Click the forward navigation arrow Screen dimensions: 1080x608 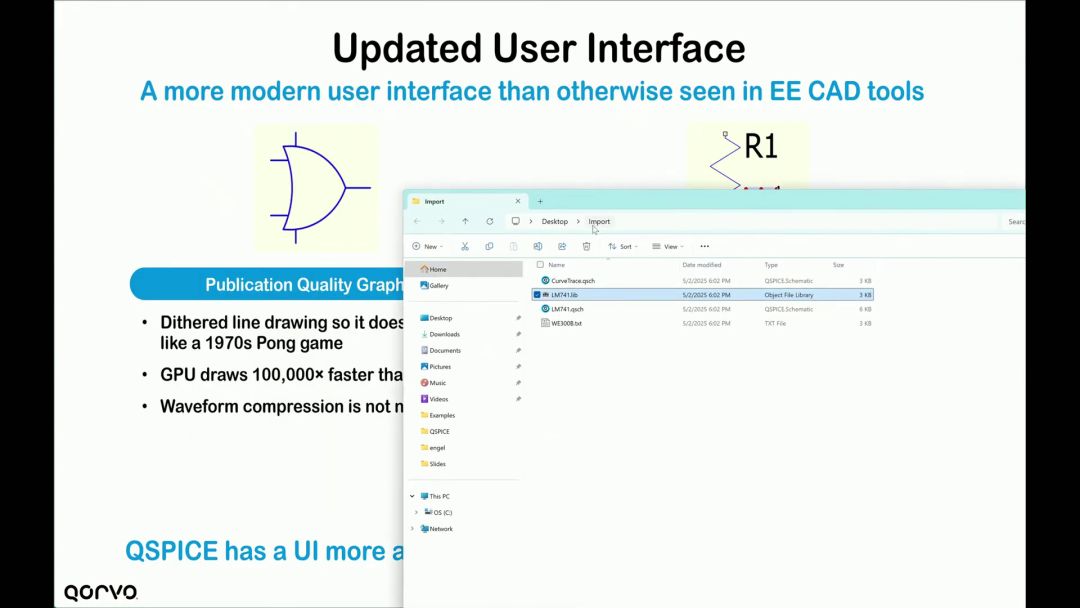click(442, 222)
